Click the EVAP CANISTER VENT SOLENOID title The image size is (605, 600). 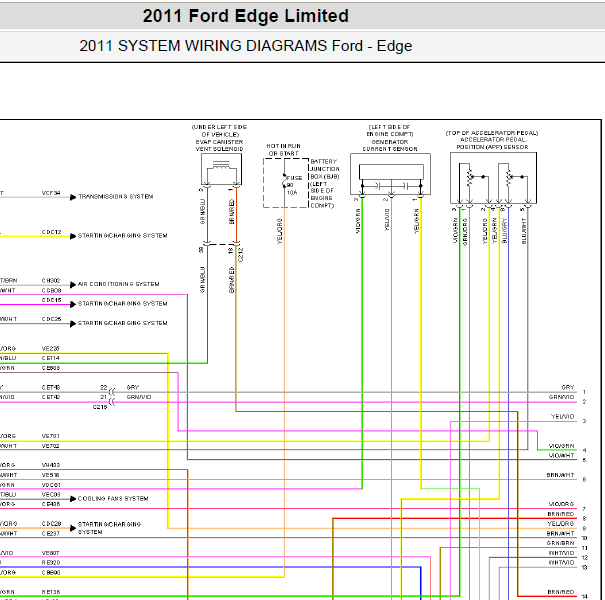(x=219, y=145)
